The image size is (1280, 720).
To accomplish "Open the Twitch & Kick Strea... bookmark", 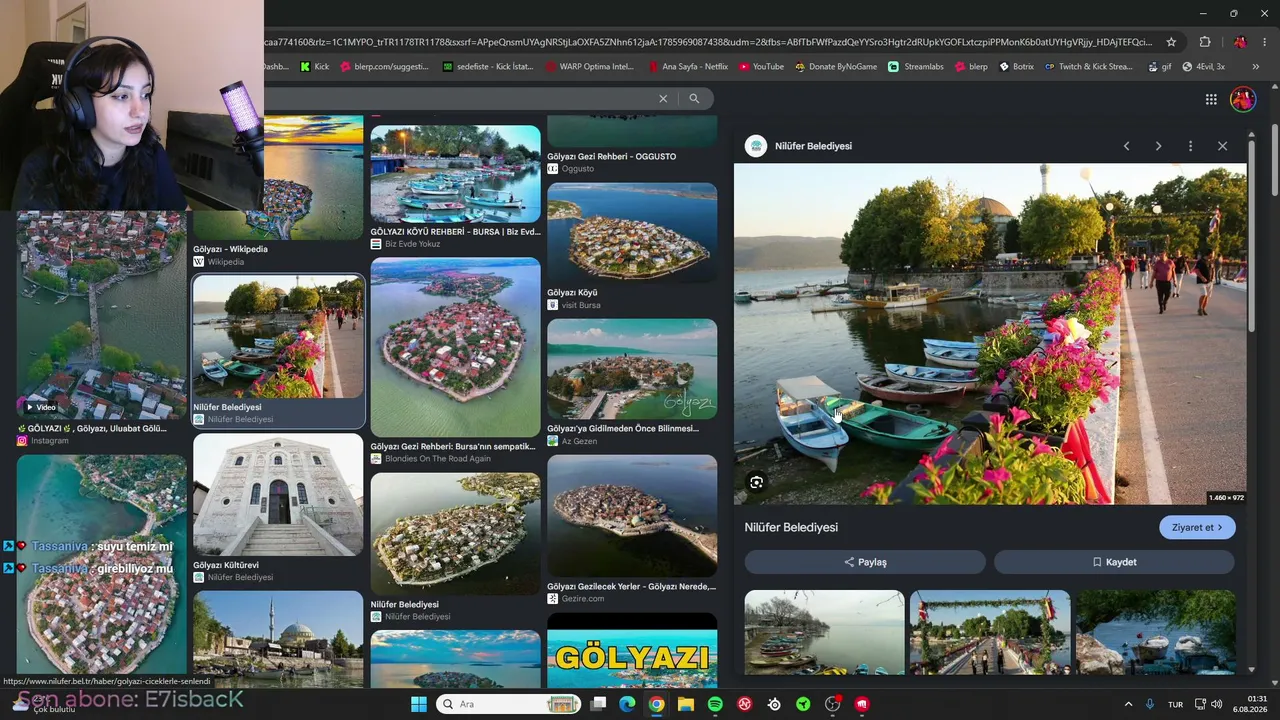I will [x=1089, y=67].
